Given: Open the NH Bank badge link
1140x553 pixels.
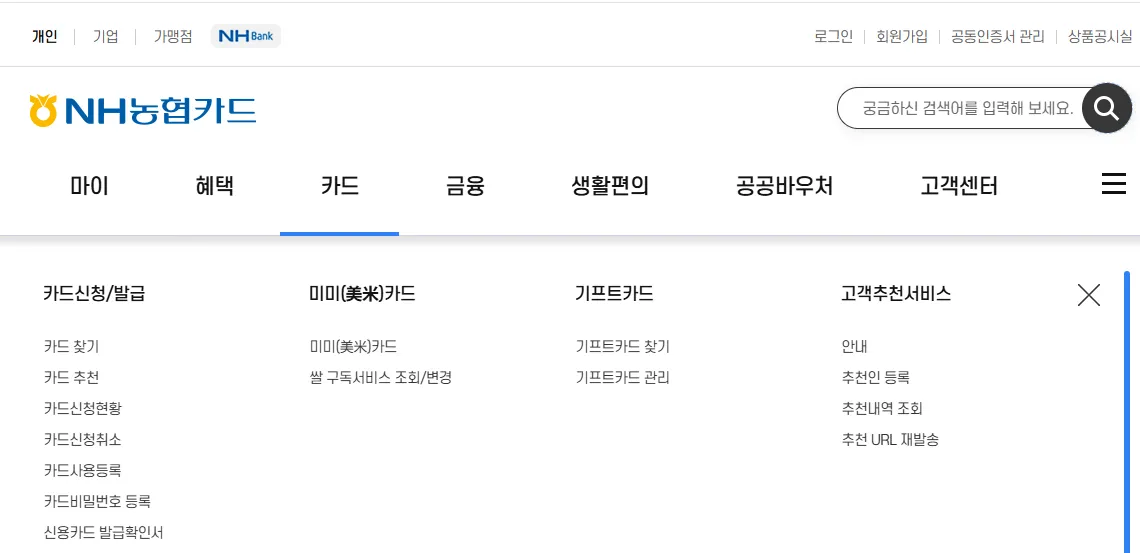Looking at the screenshot, I should (246, 36).
